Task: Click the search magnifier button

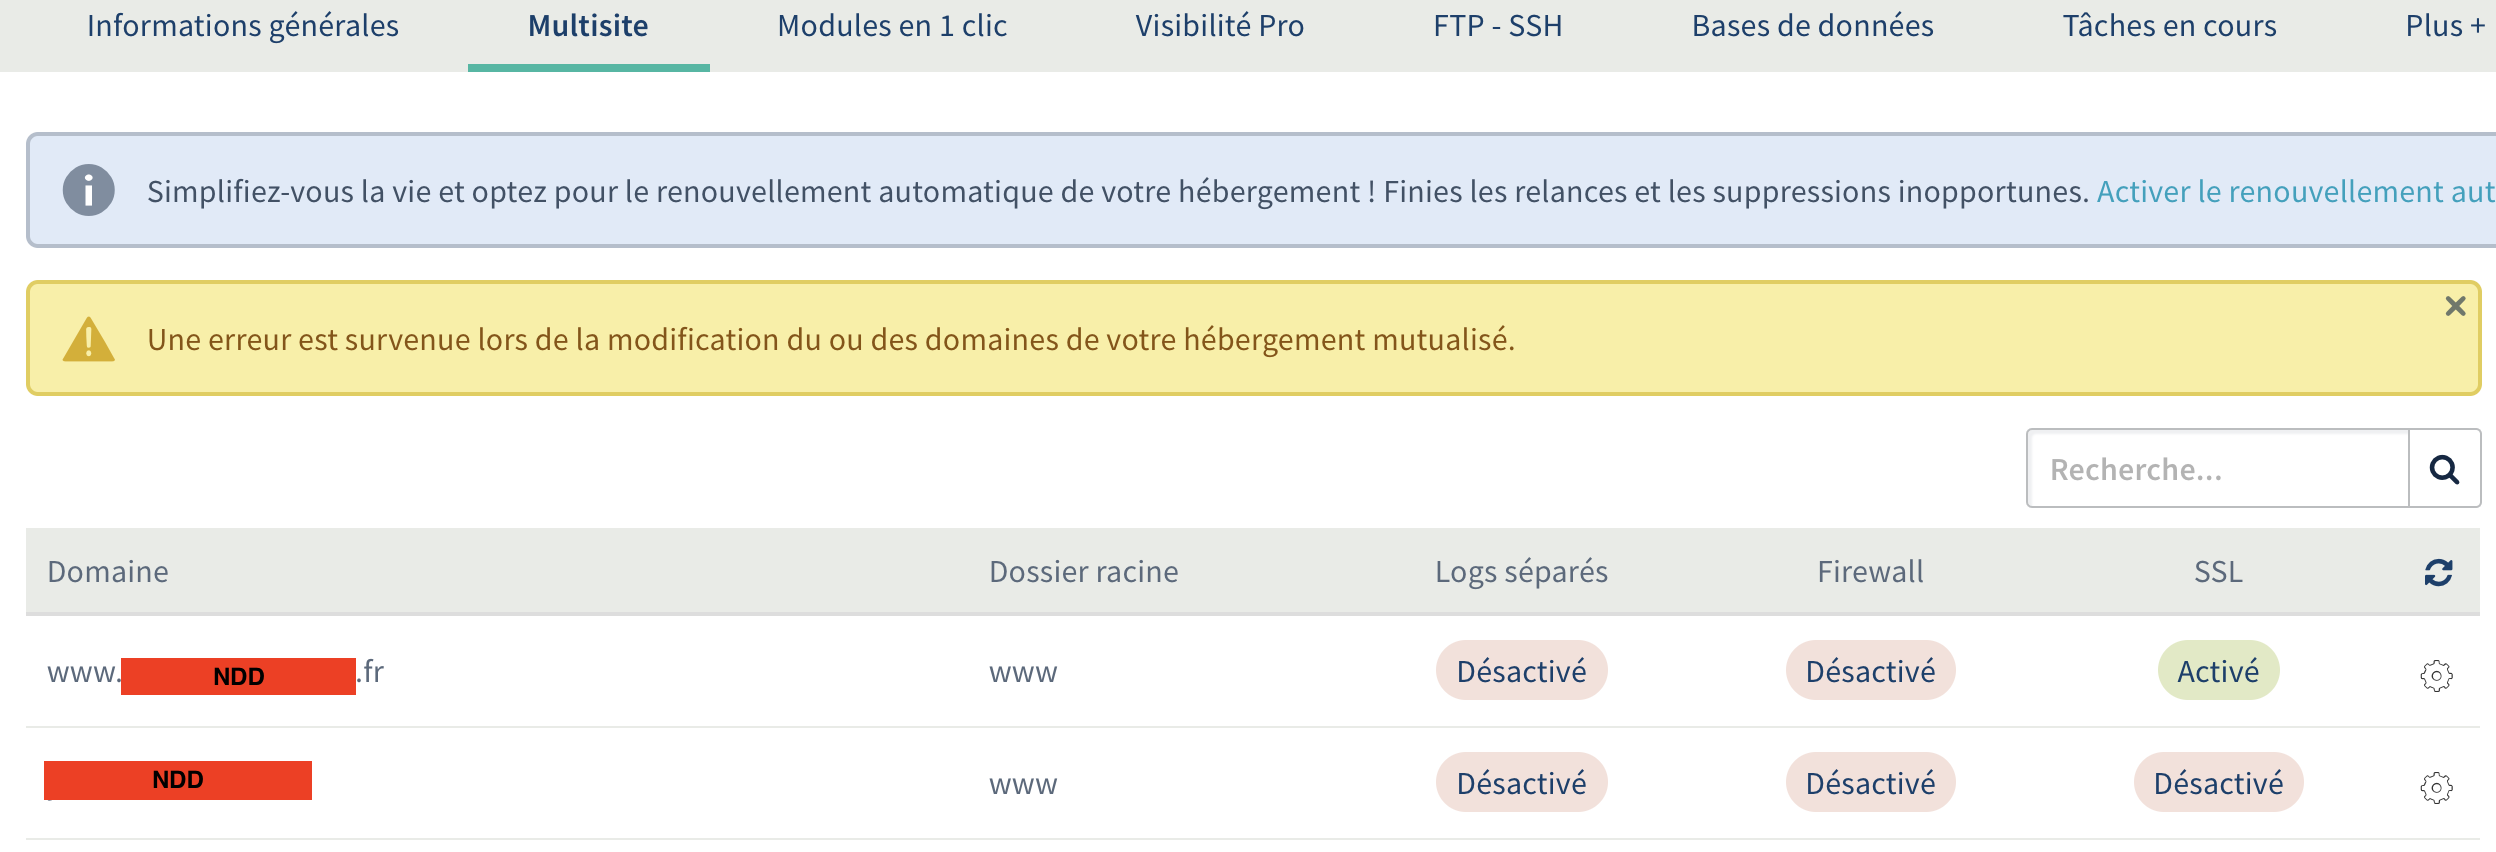Action: (2444, 469)
